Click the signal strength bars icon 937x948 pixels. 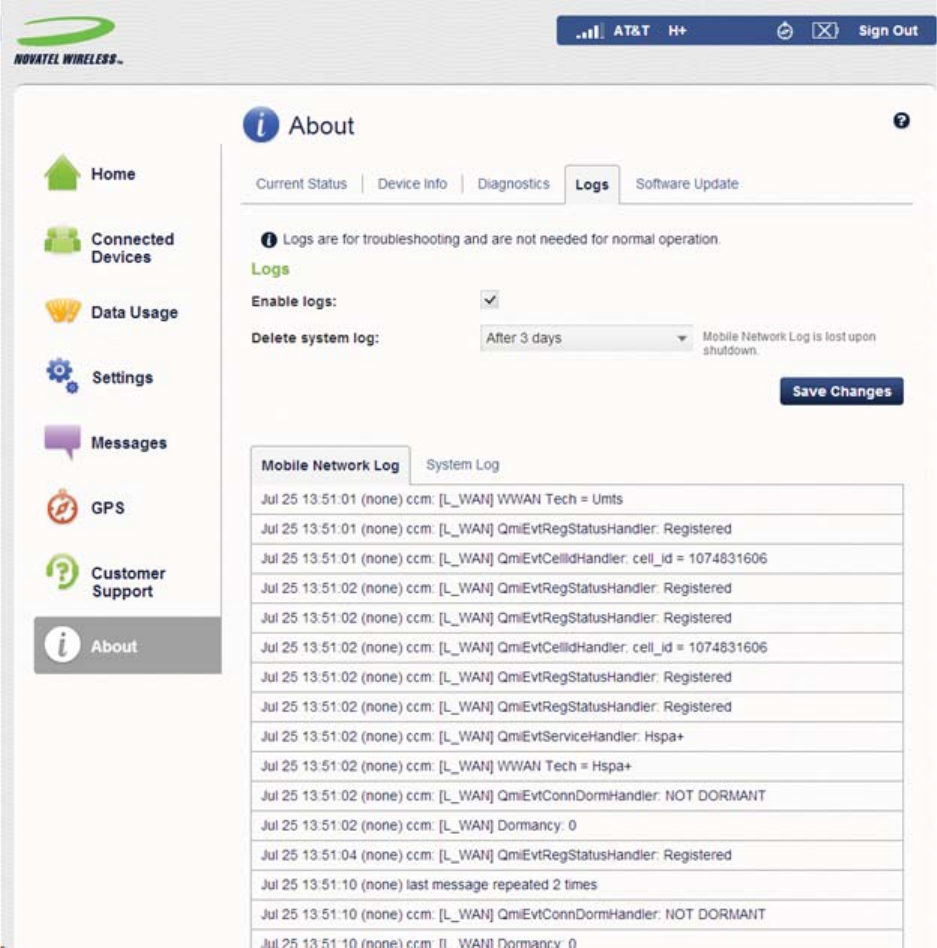coord(589,31)
